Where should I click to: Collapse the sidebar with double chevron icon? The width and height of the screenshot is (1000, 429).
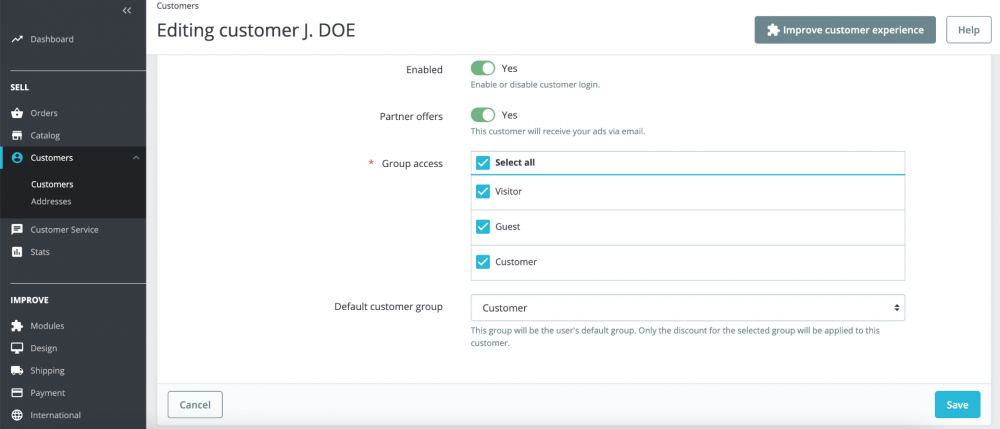point(127,10)
